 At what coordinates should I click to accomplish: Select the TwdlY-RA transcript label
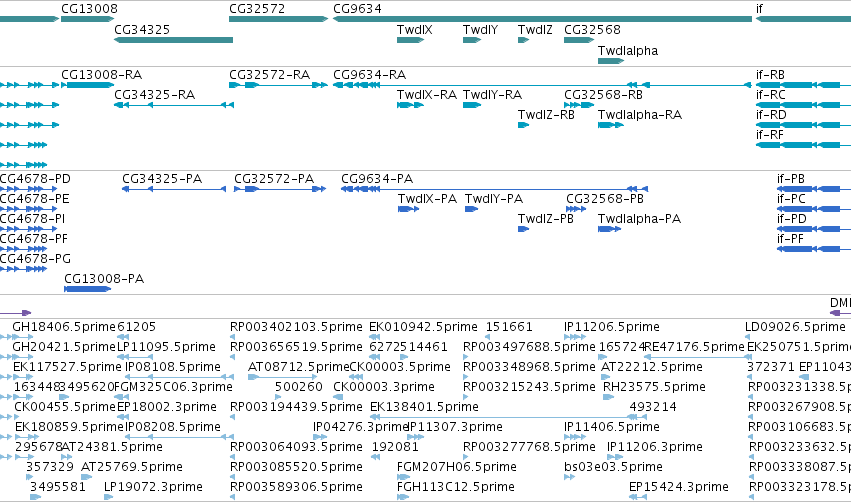click(x=492, y=94)
